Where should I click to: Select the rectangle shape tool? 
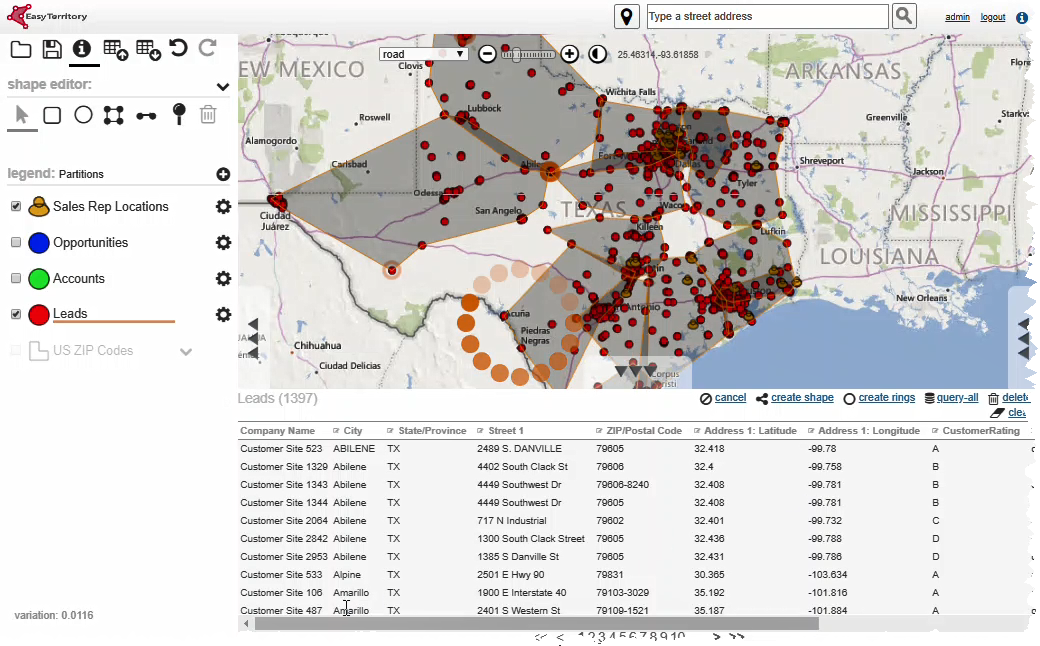[52, 115]
